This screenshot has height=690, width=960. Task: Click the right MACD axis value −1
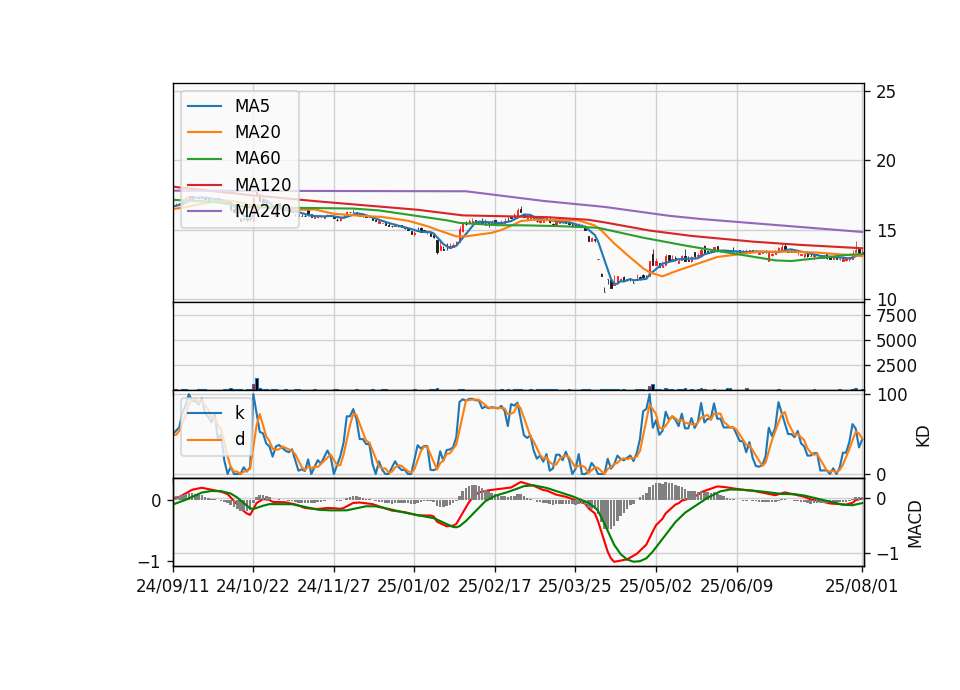pos(887,553)
